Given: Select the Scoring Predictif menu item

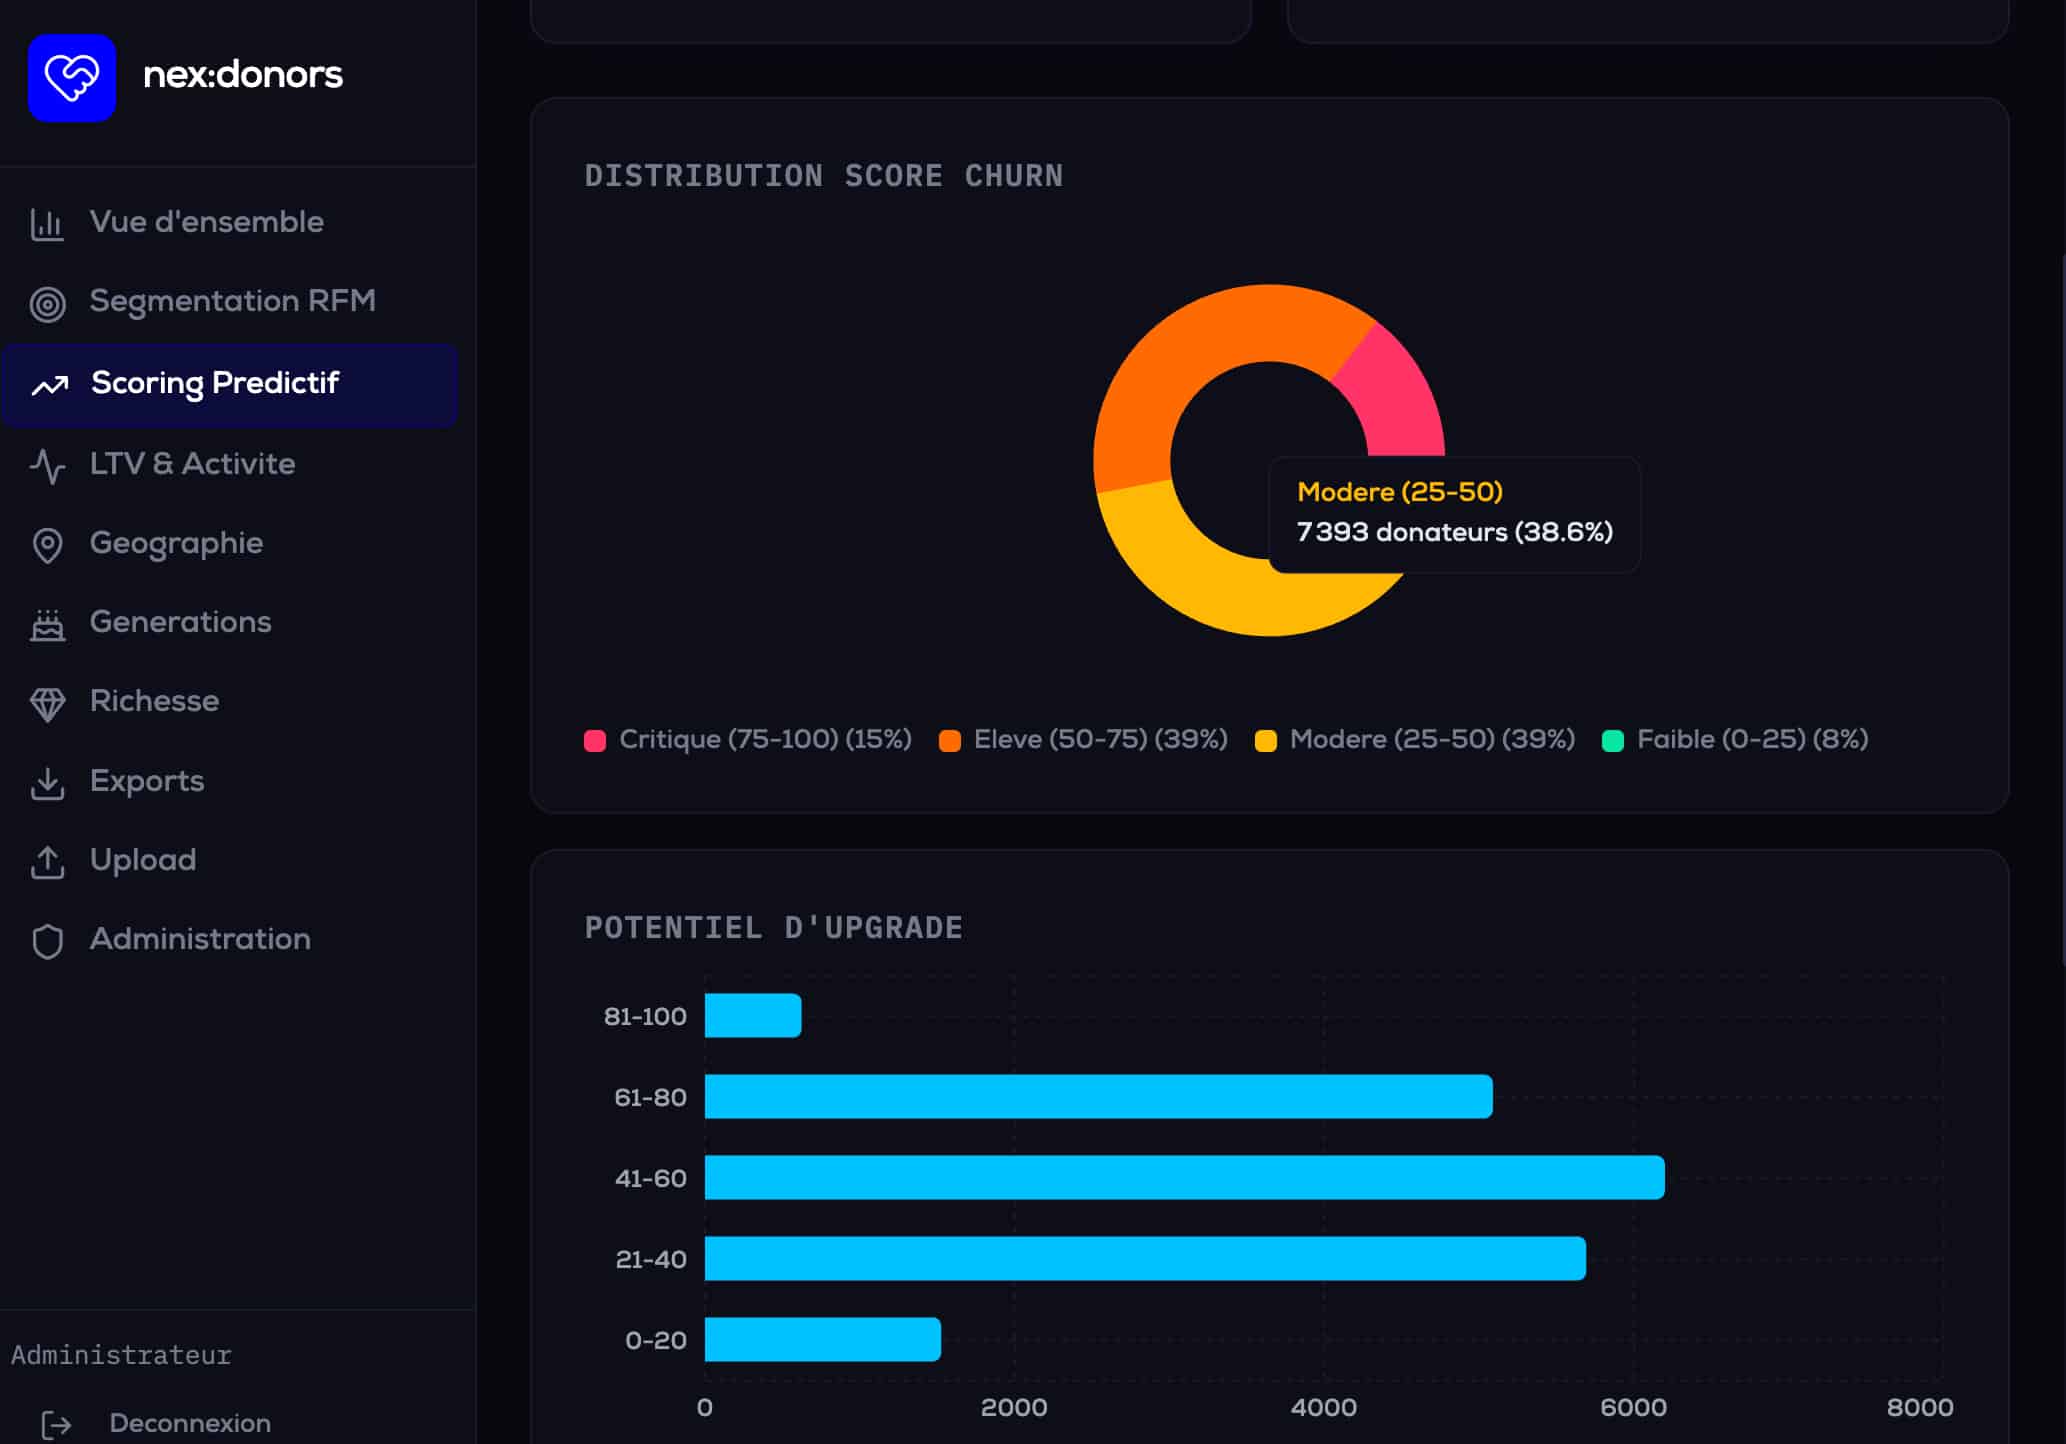Looking at the screenshot, I should (x=229, y=384).
